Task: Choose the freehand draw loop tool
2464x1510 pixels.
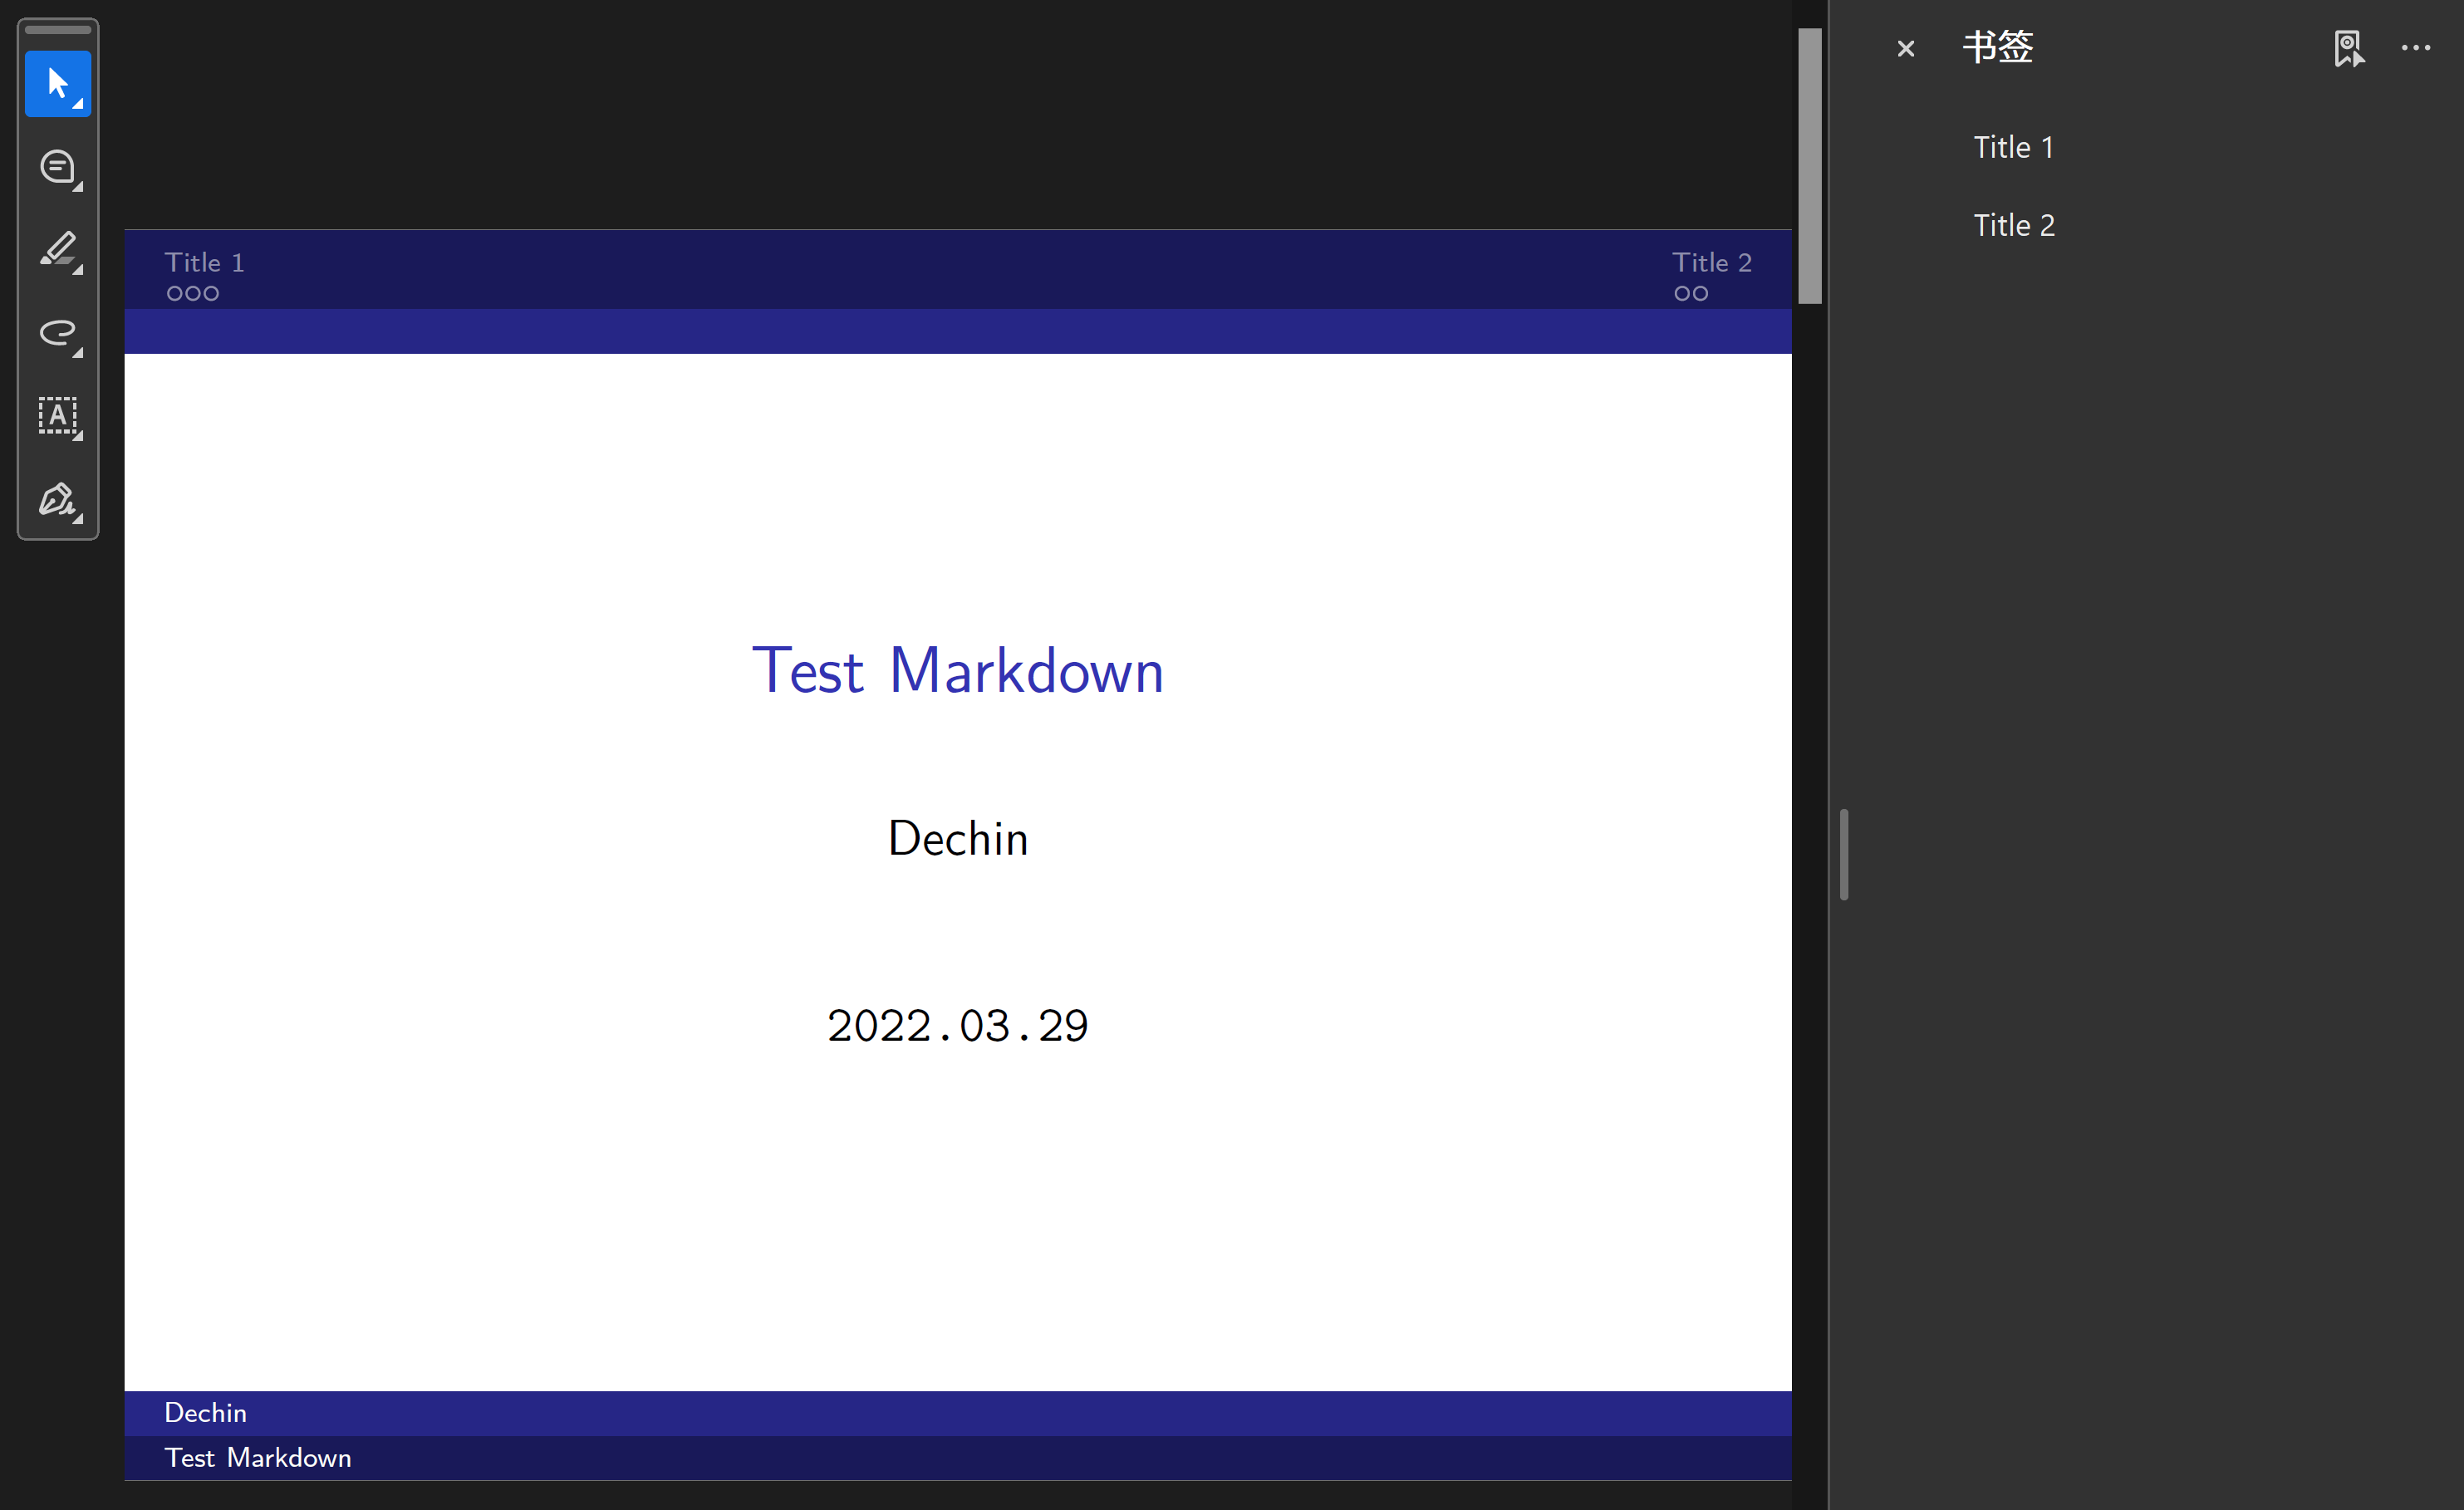Action: [x=58, y=333]
